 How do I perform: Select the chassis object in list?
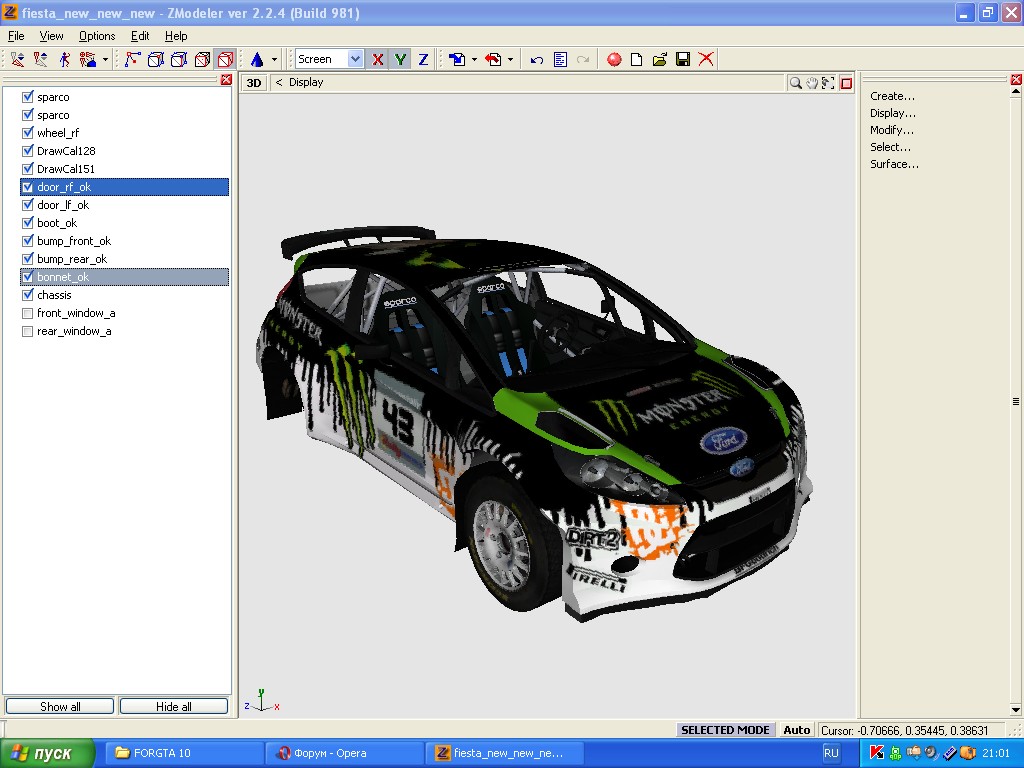tap(54, 295)
